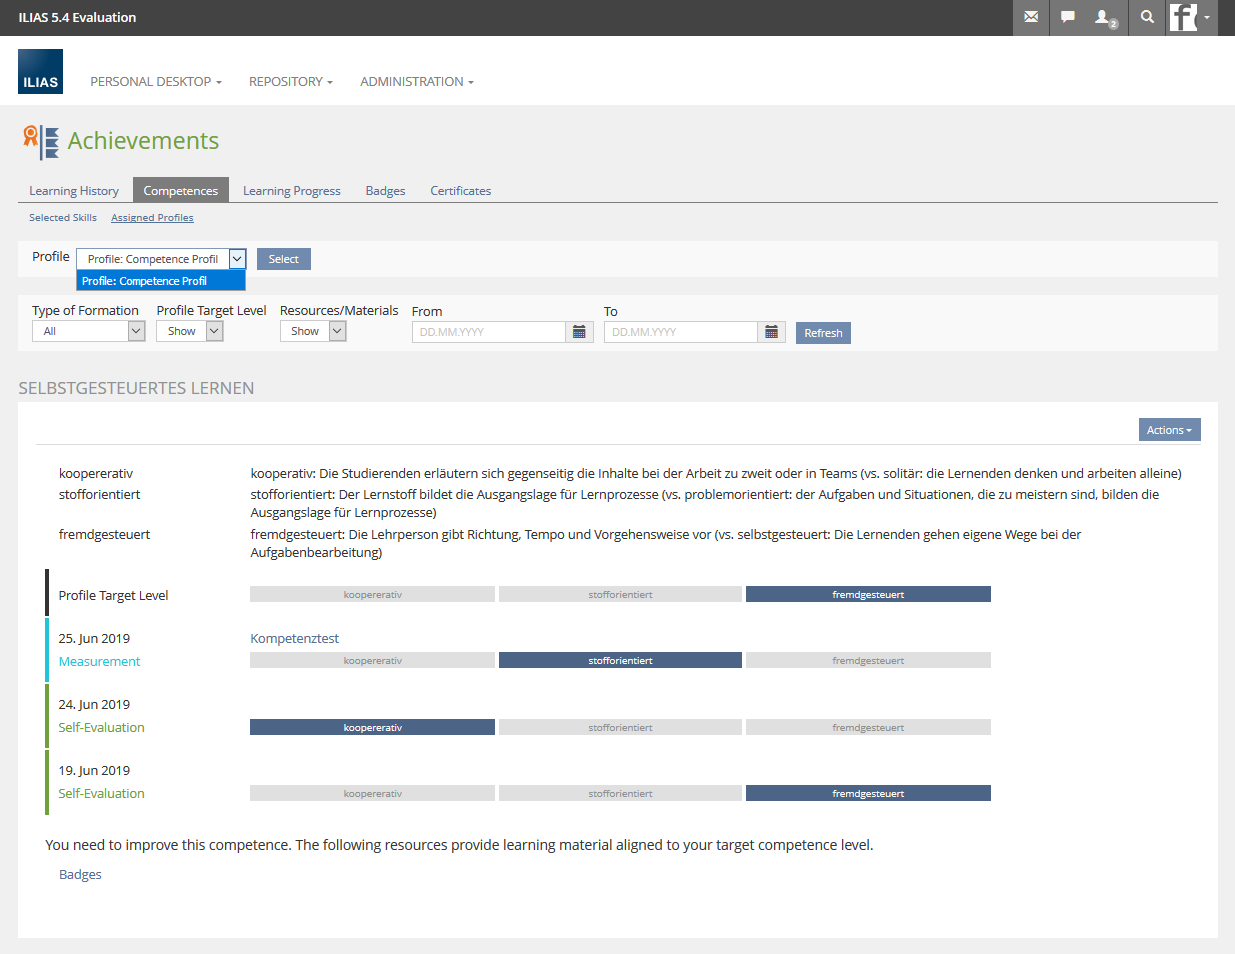Click the search magnifier icon
1235x954 pixels.
[x=1147, y=17]
